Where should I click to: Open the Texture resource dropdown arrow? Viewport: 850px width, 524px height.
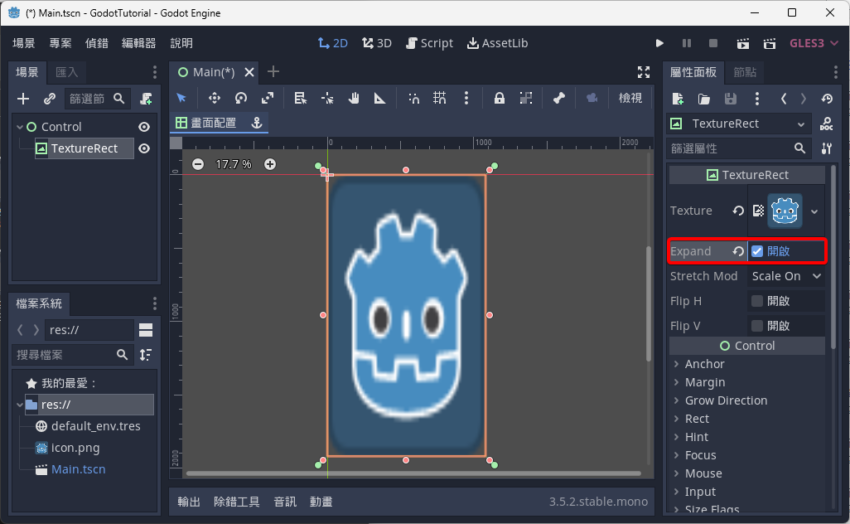[x=814, y=211]
